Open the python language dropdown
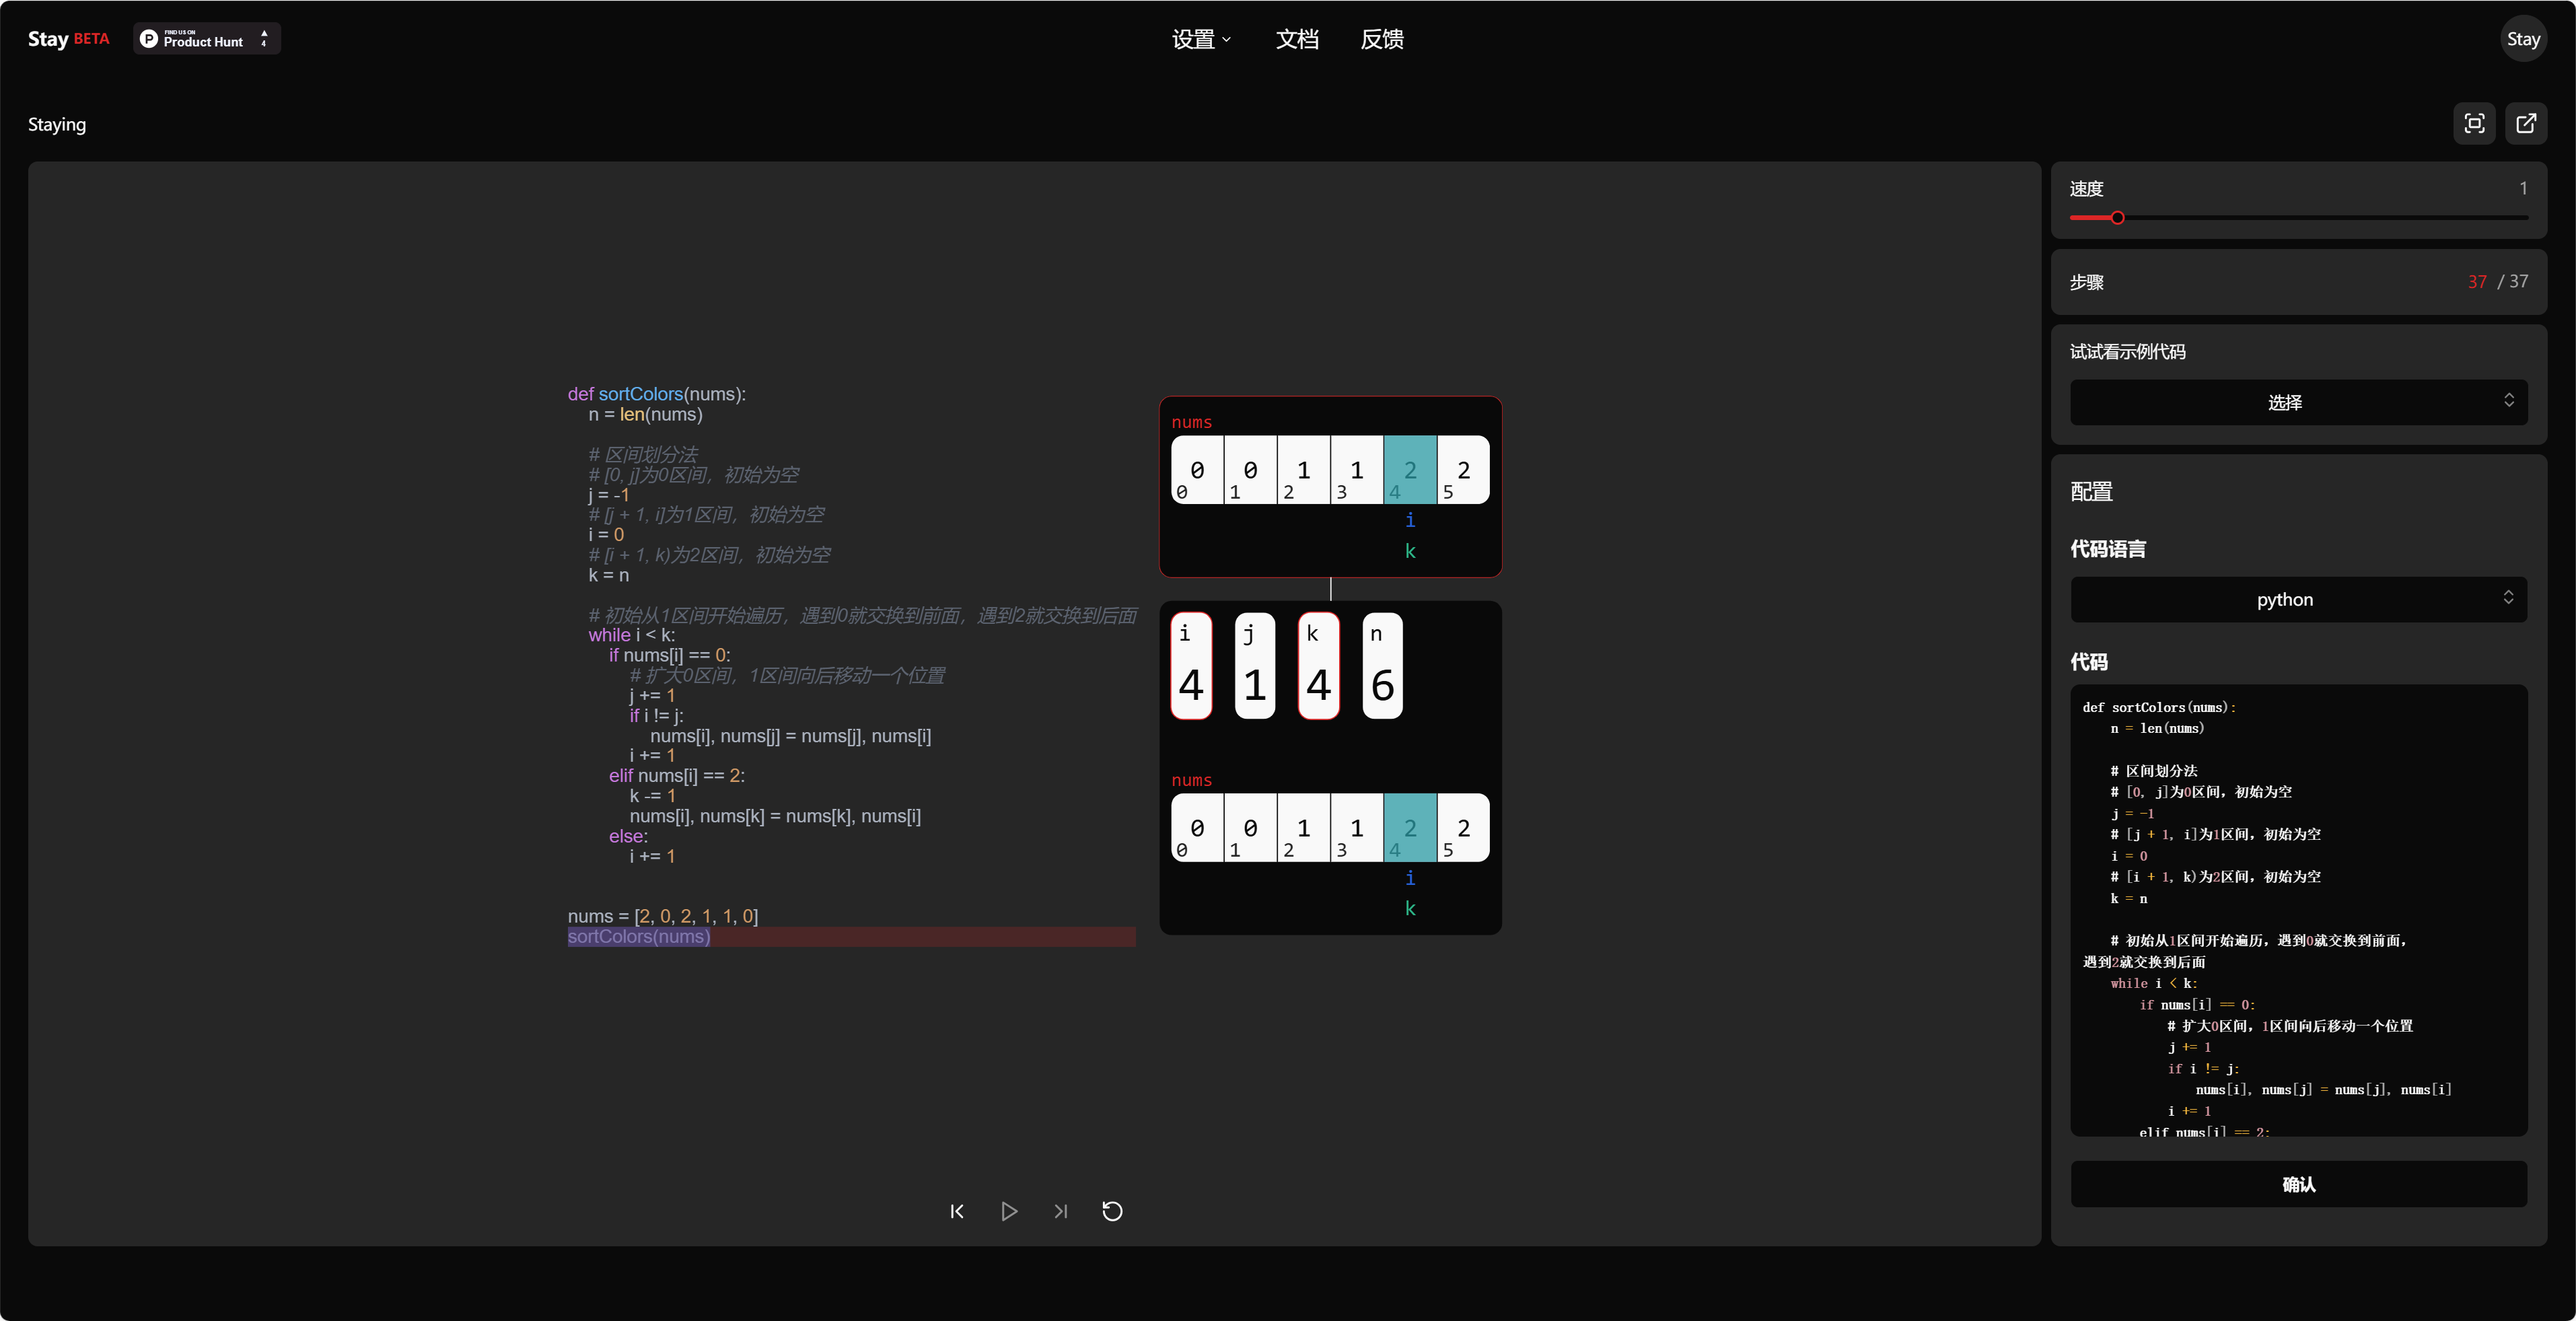2576x1321 pixels. point(2298,599)
